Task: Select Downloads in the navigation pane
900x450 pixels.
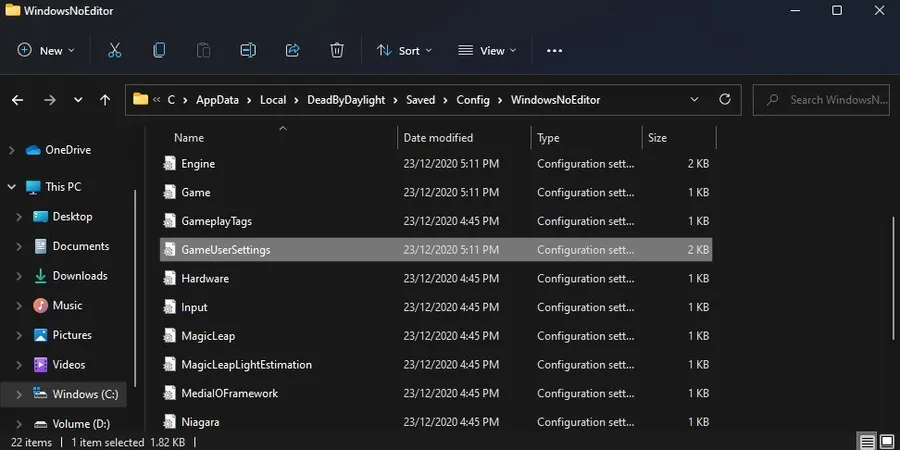Action: point(80,276)
